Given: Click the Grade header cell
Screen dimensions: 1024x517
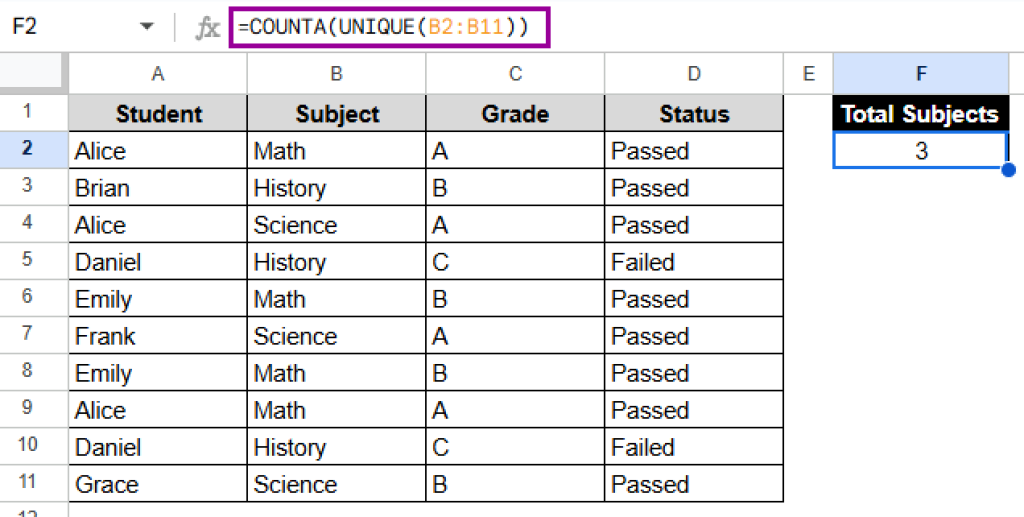Looking at the screenshot, I should (515, 114).
